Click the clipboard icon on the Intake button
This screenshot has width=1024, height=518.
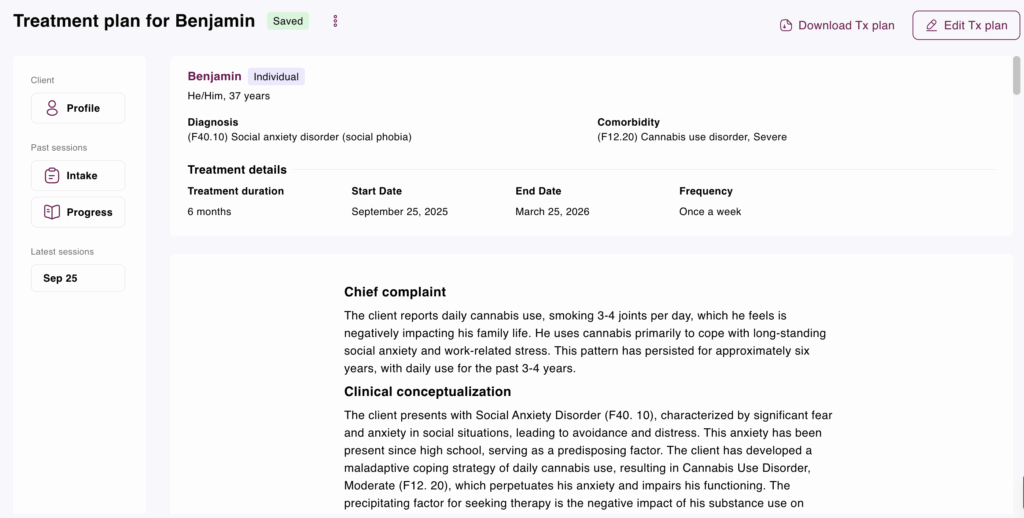pos(52,175)
